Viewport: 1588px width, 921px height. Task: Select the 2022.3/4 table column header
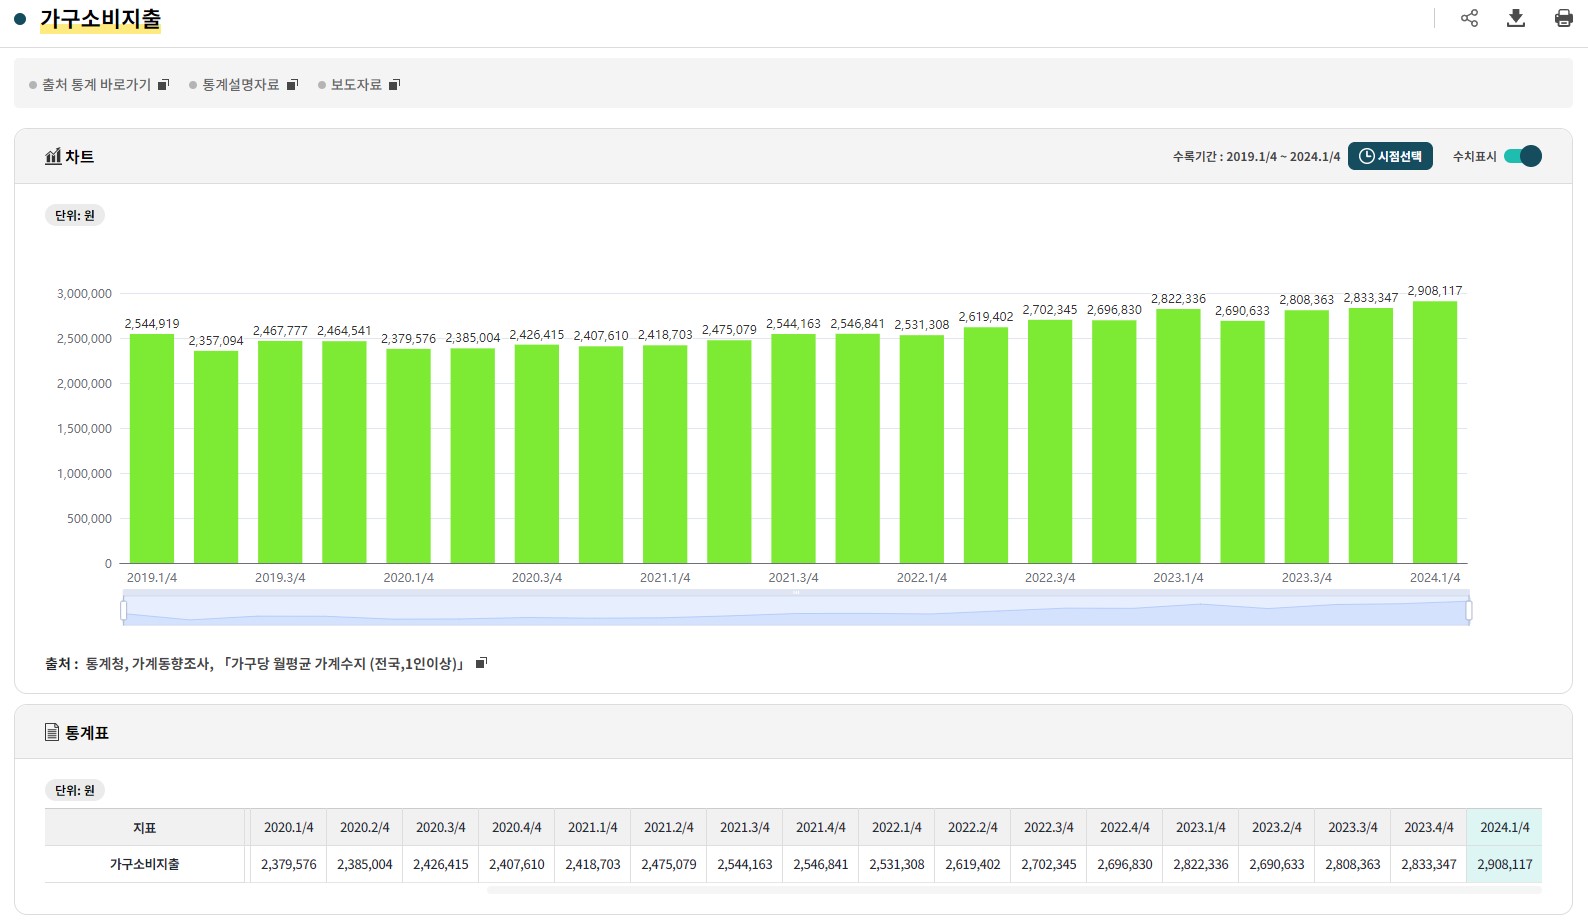(x=1048, y=827)
